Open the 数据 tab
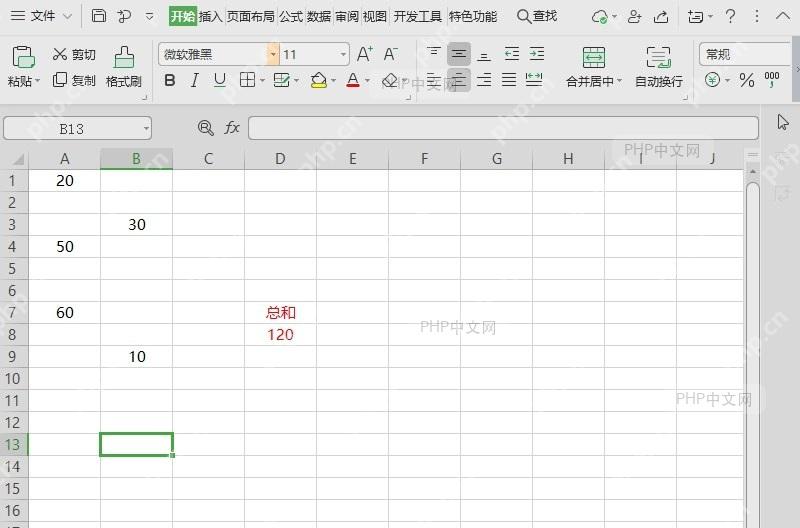This screenshot has width=800, height=528. click(x=319, y=16)
